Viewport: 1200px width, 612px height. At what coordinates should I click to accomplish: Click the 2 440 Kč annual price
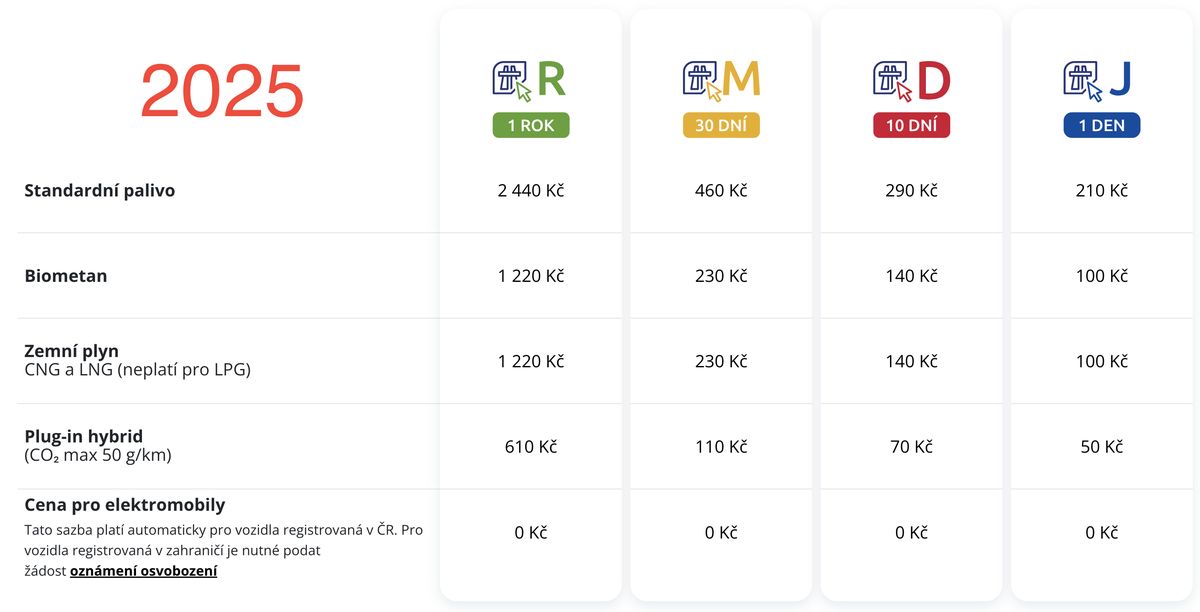click(x=530, y=190)
